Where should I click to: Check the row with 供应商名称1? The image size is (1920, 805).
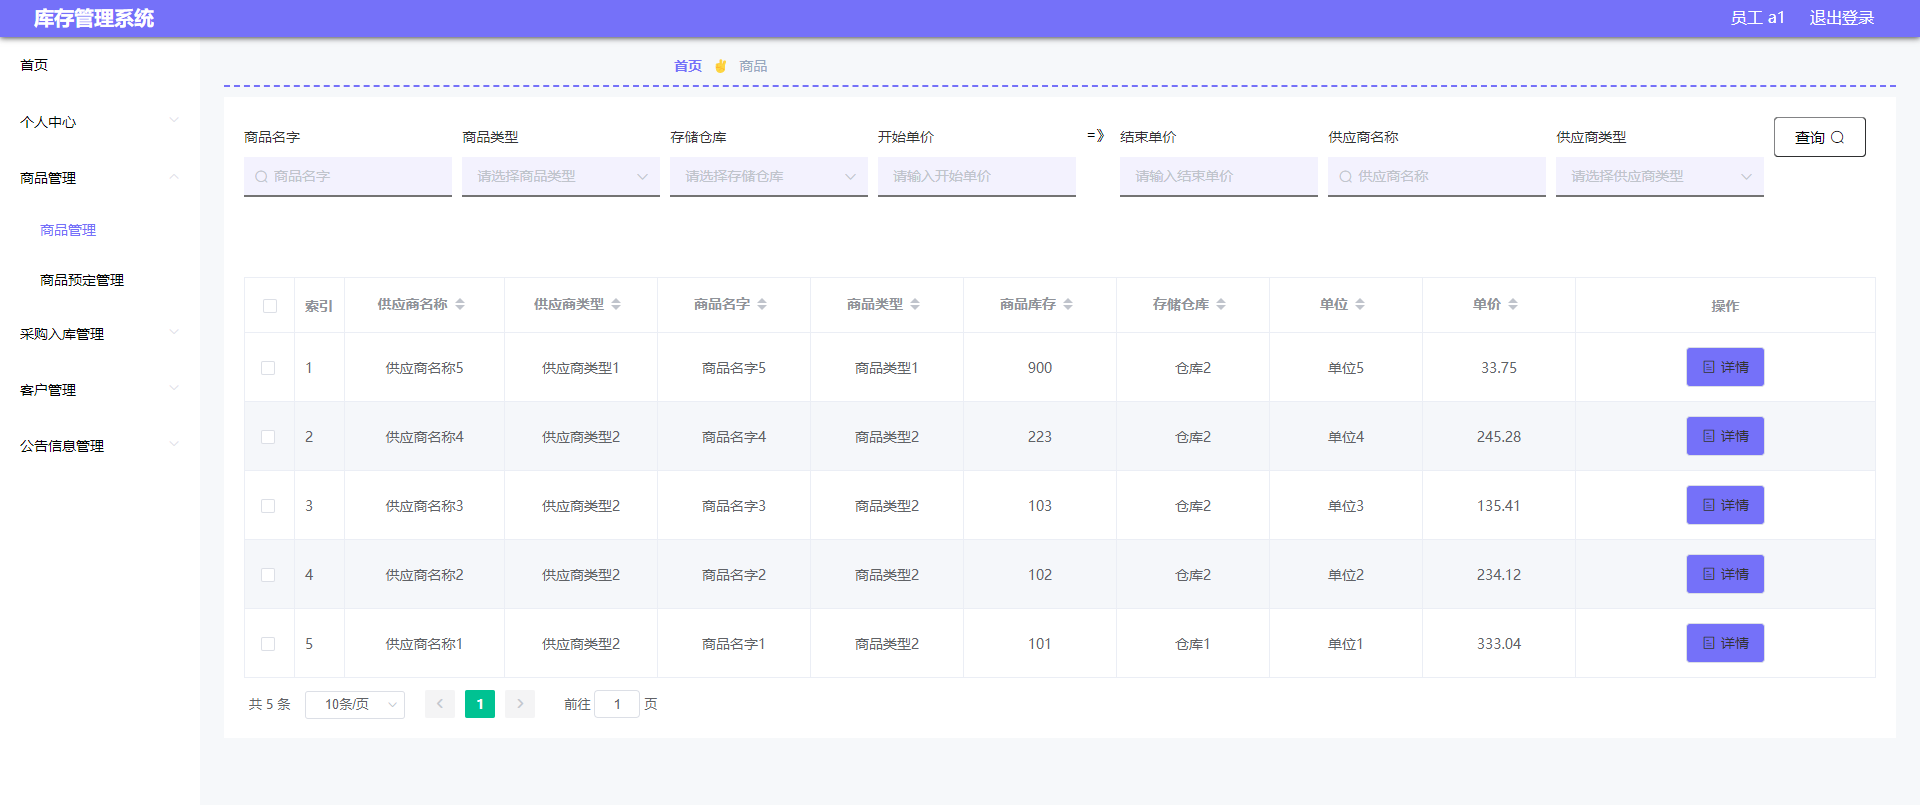click(x=268, y=644)
